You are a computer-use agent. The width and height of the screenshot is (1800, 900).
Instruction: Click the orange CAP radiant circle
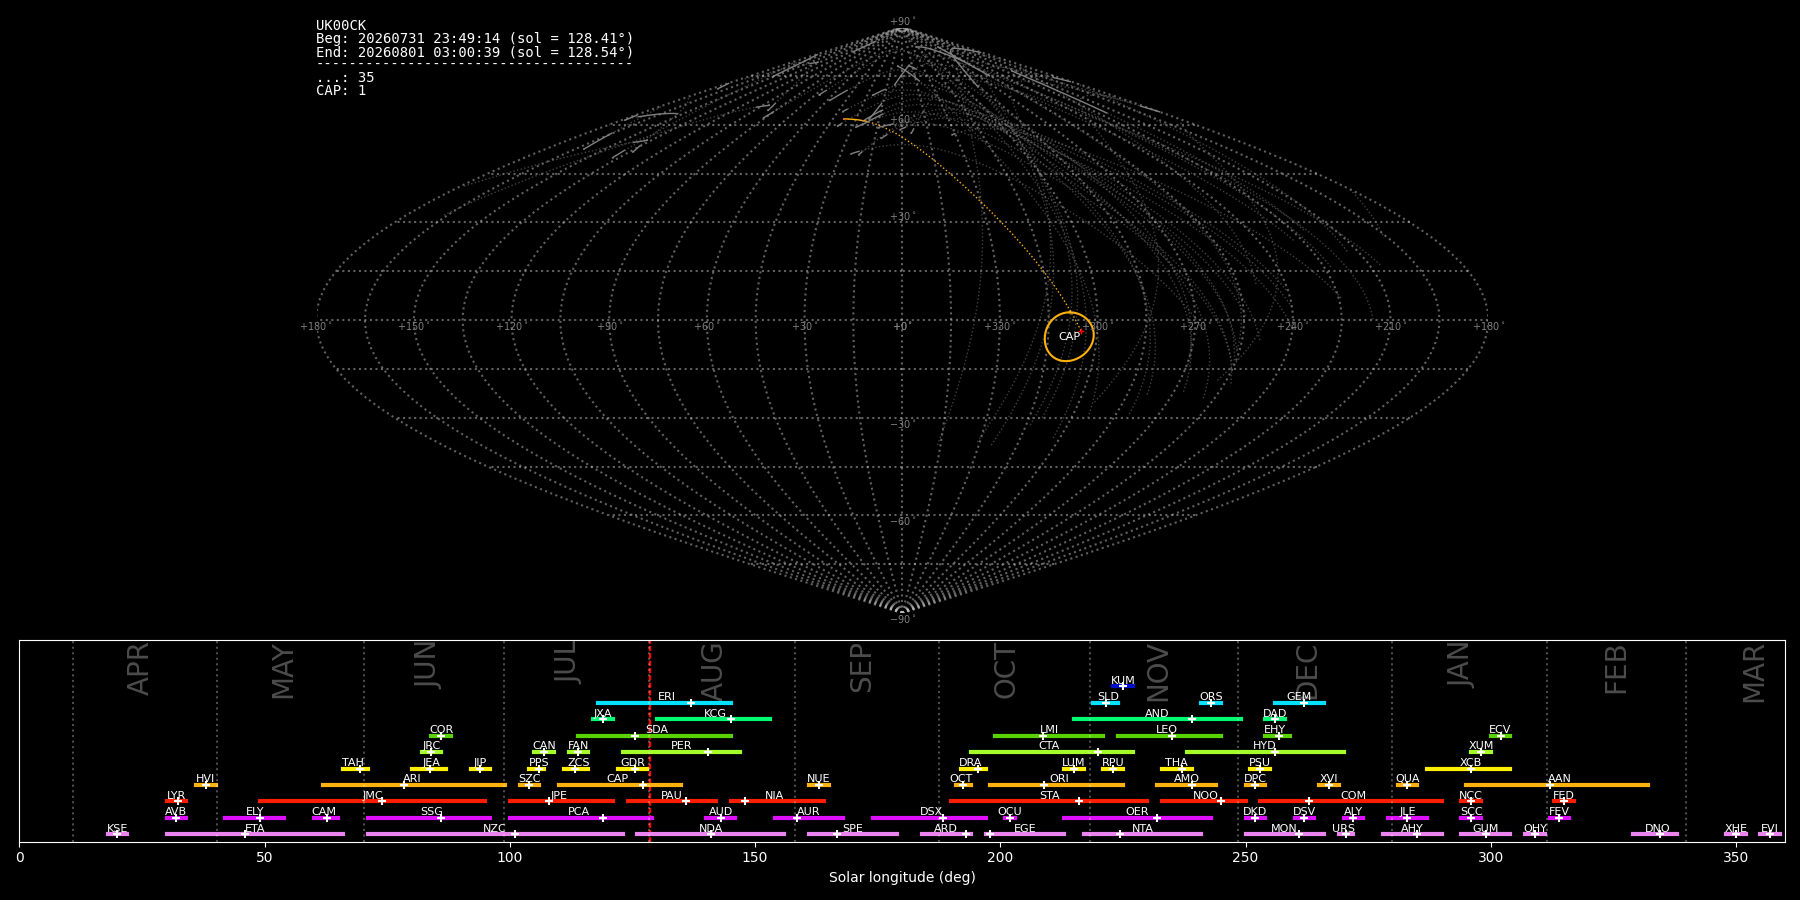[1069, 337]
